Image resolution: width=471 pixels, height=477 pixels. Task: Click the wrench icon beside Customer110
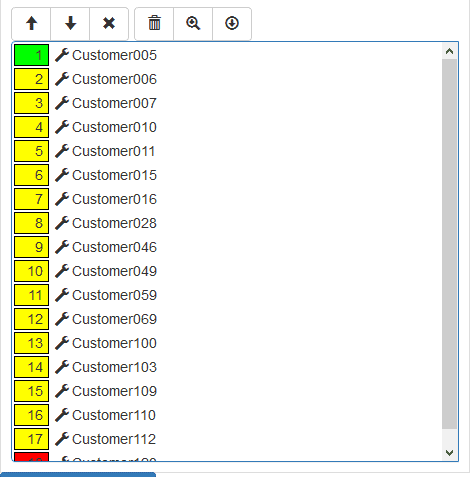[x=62, y=415]
